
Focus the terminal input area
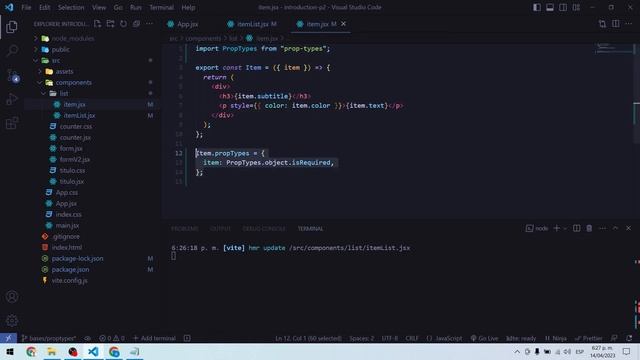tap(173, 256)
